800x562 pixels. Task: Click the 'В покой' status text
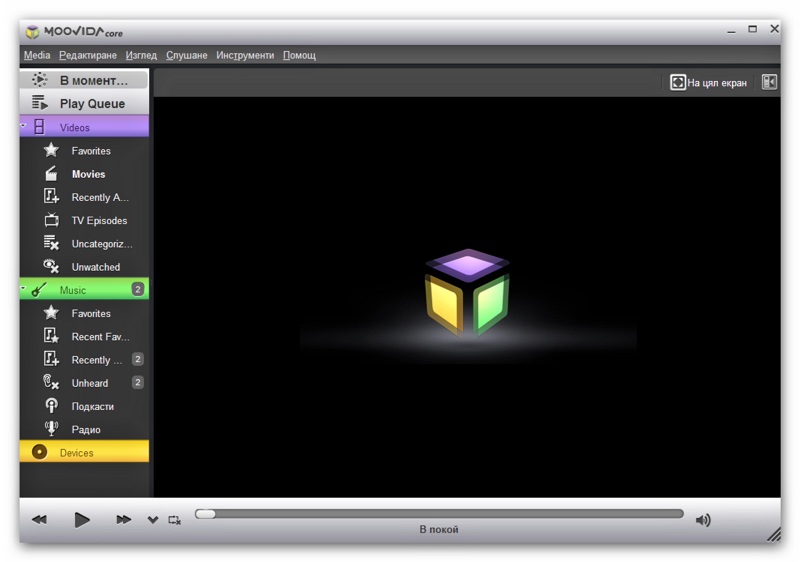click(x=439, y=529)
